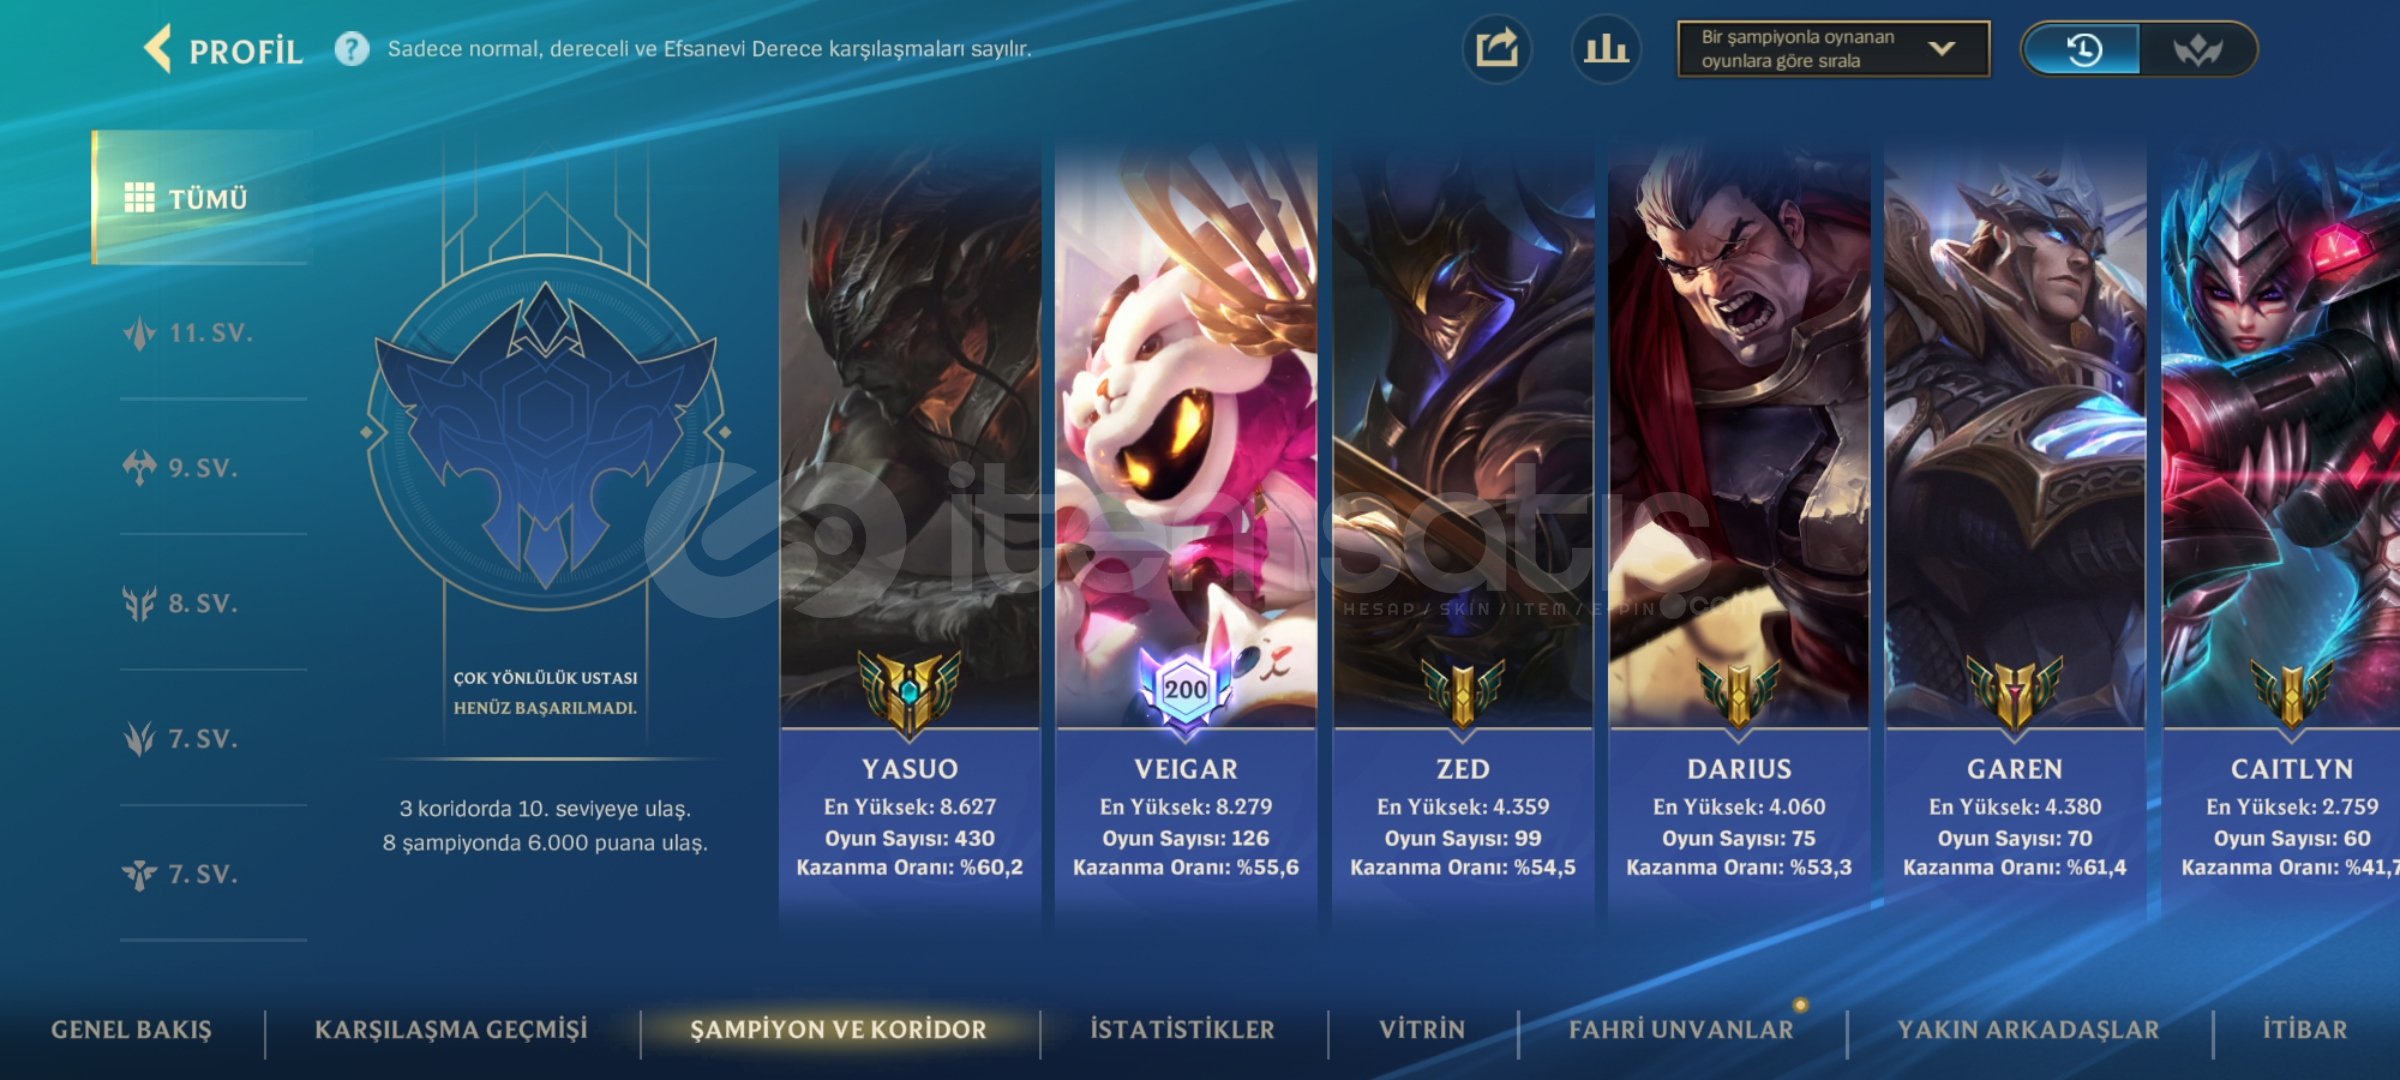Open the KARŞILAŞMA GEÇMİŞİ tab
Viewport: 2400px width, 1080px height.
451,1030
